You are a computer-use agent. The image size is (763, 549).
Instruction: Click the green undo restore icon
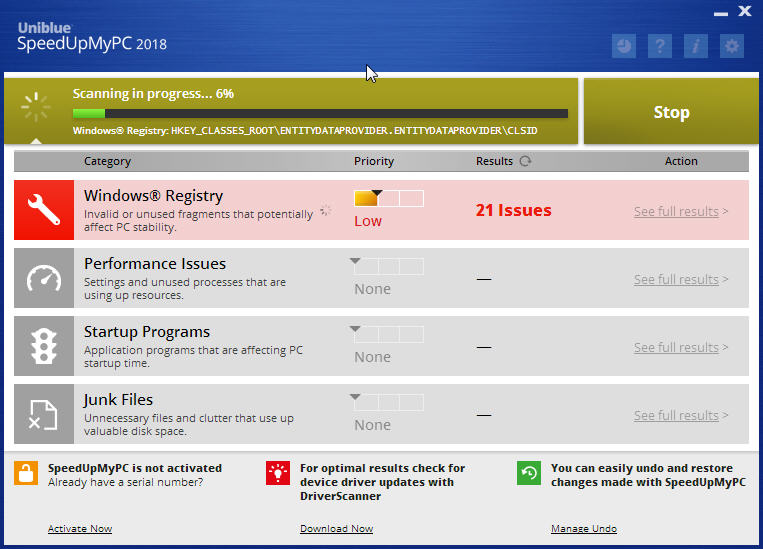529,473
